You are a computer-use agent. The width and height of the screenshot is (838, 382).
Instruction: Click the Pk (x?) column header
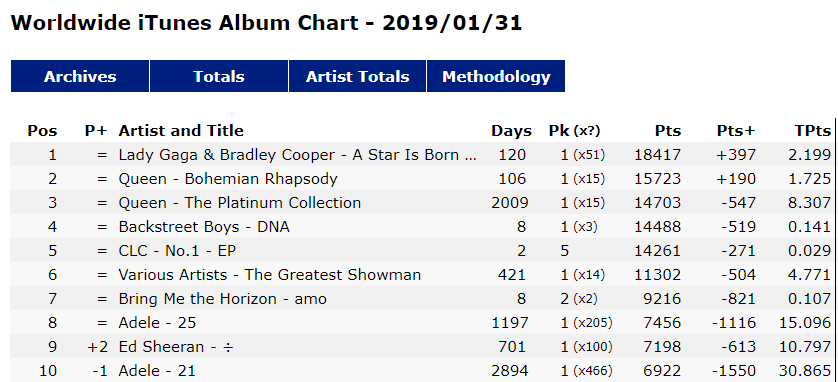coord(575,131)
